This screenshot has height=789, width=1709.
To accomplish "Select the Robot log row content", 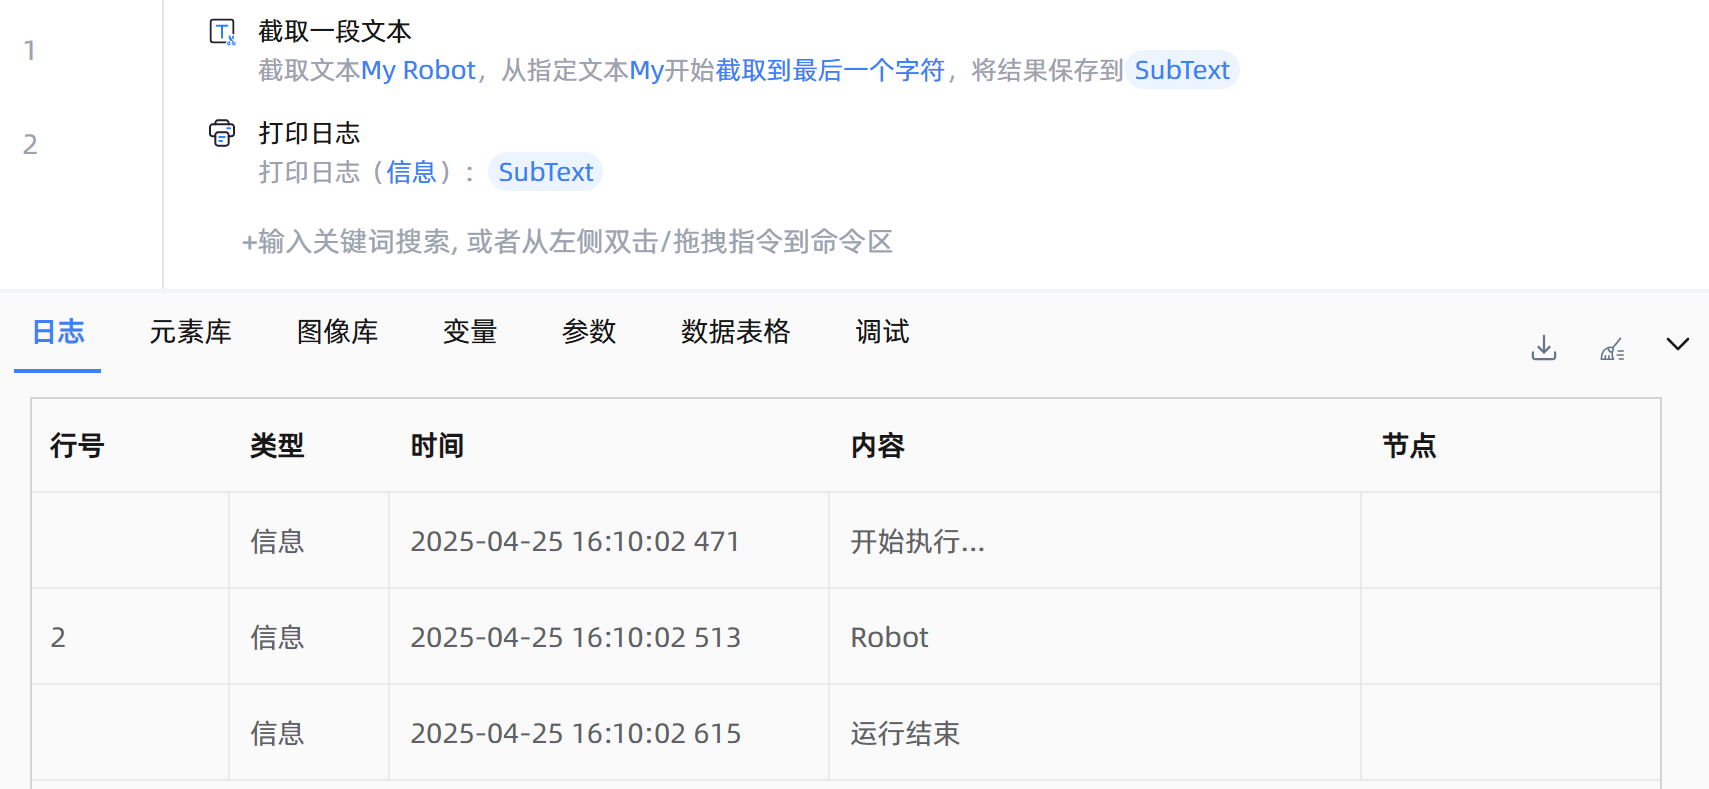I will (889, 637).
